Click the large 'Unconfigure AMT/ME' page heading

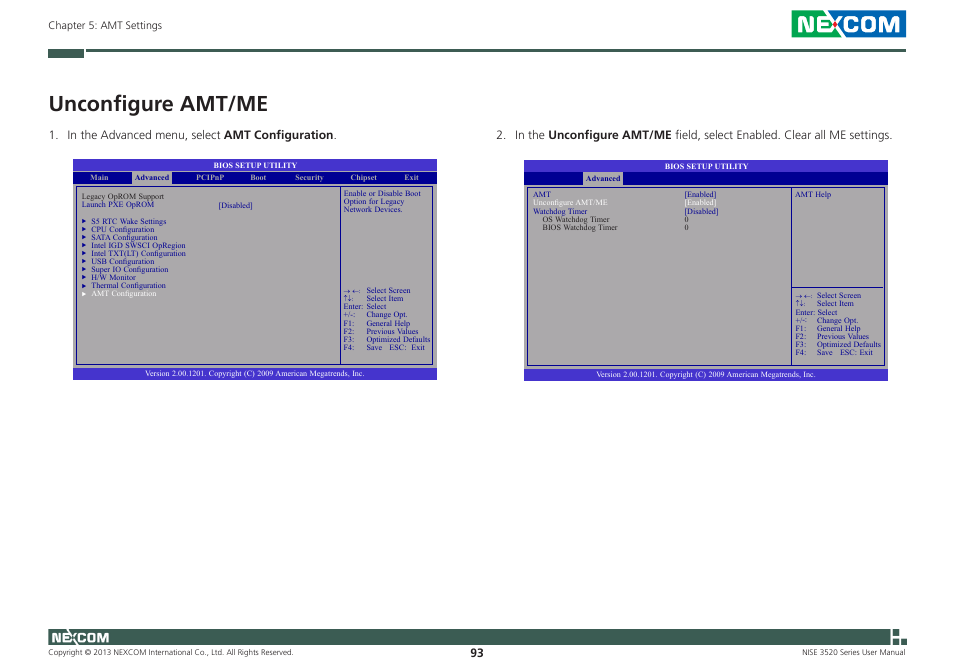(158, 104)
